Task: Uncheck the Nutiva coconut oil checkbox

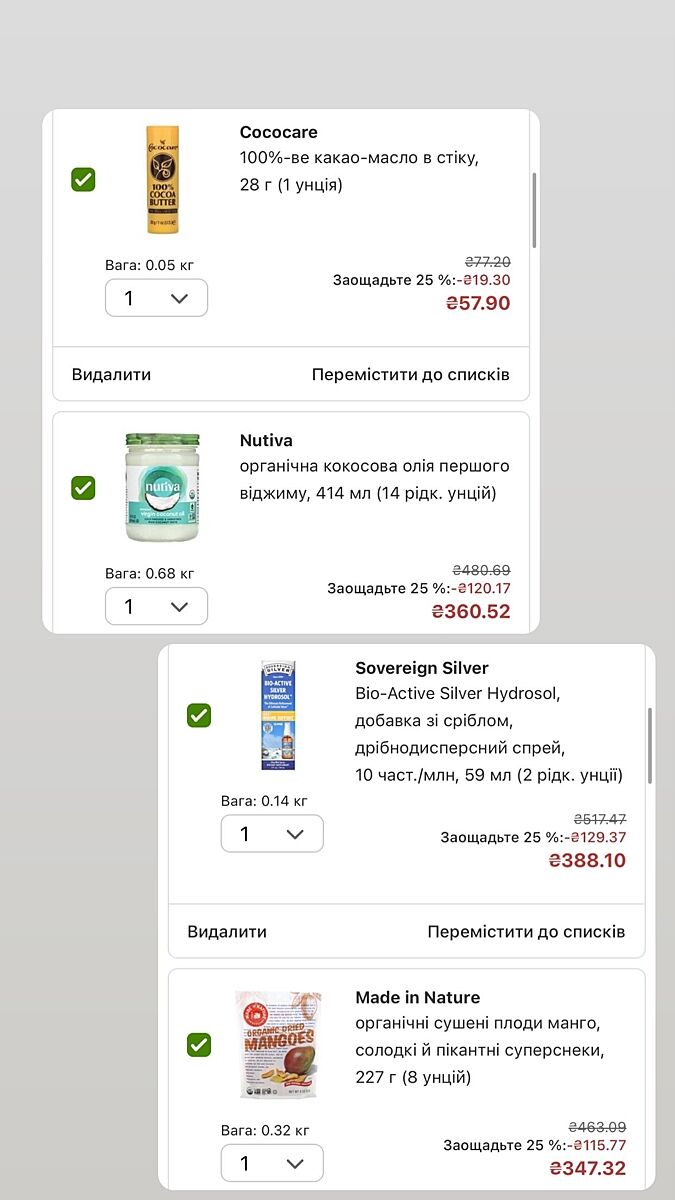Action: pos(83,488)
